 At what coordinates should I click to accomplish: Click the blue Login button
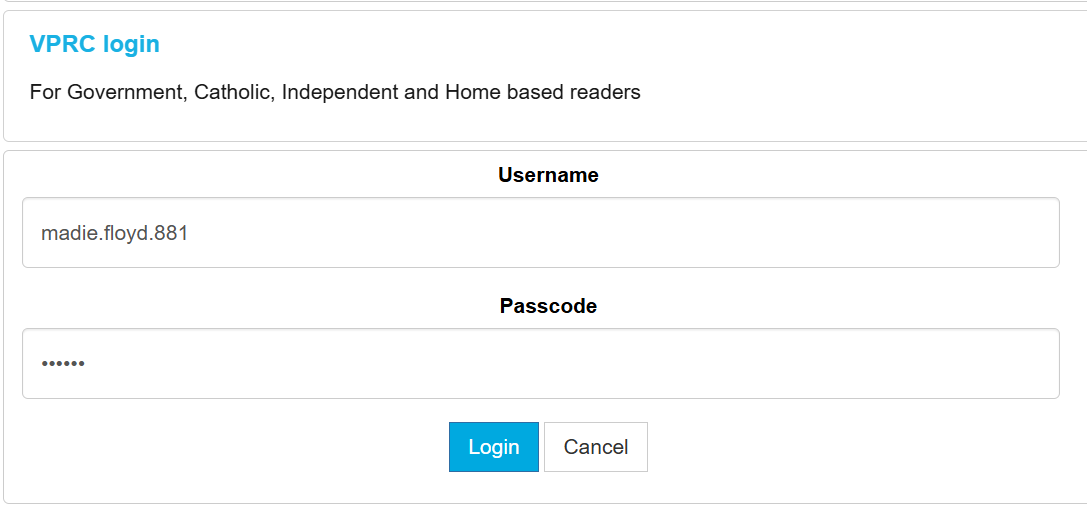493,447
